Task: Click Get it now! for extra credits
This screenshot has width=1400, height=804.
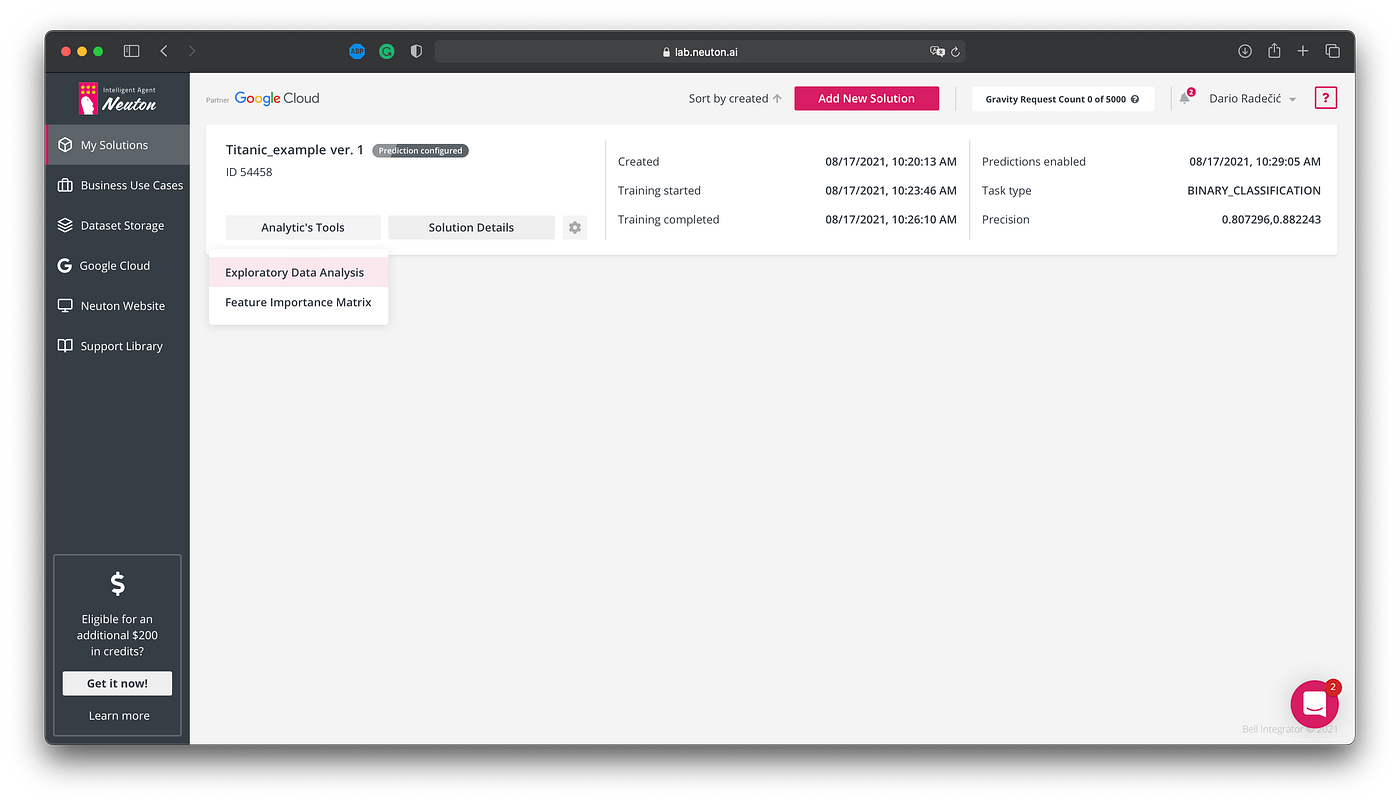Action: pos(117,683)
